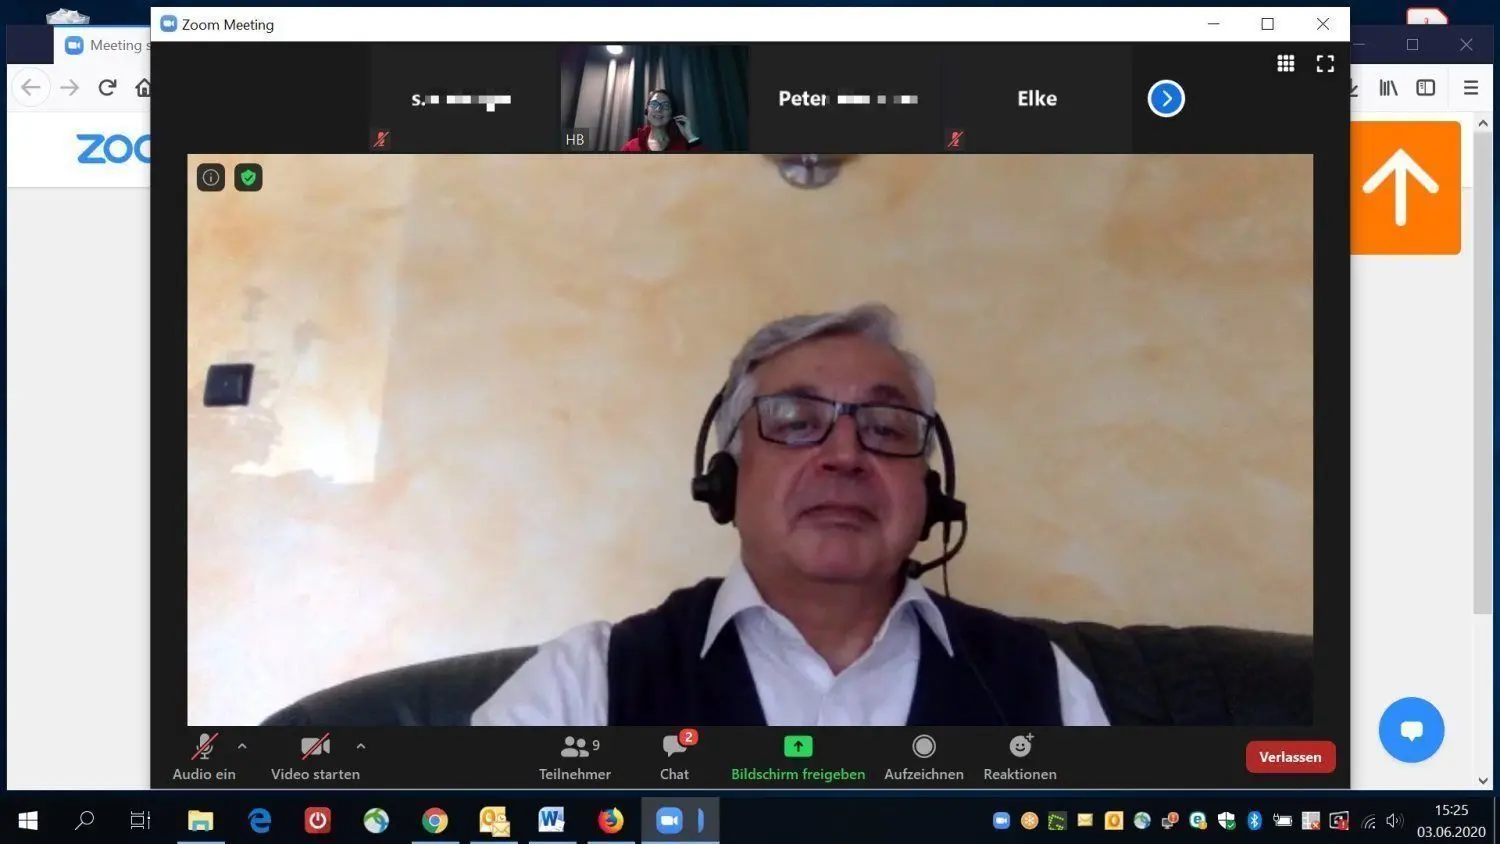Start recording with Aufzeichnen
The image size is (1500, 844).
[923, 757]
